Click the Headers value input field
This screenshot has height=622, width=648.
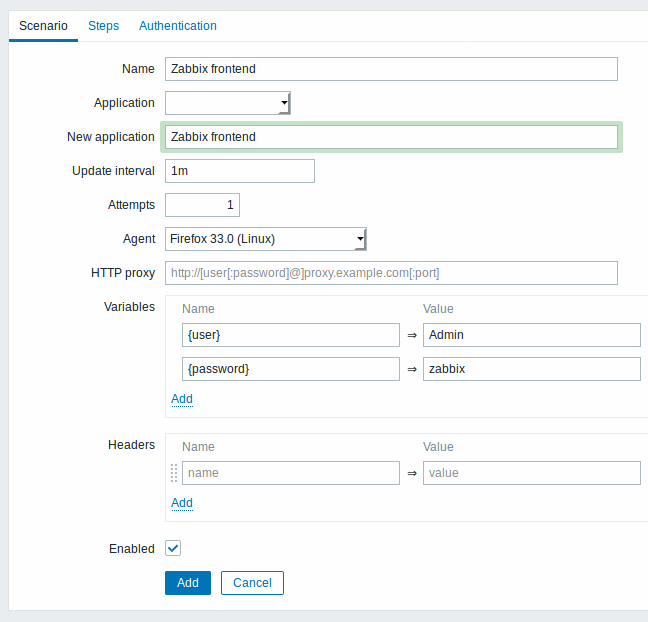tap(532, 473)
